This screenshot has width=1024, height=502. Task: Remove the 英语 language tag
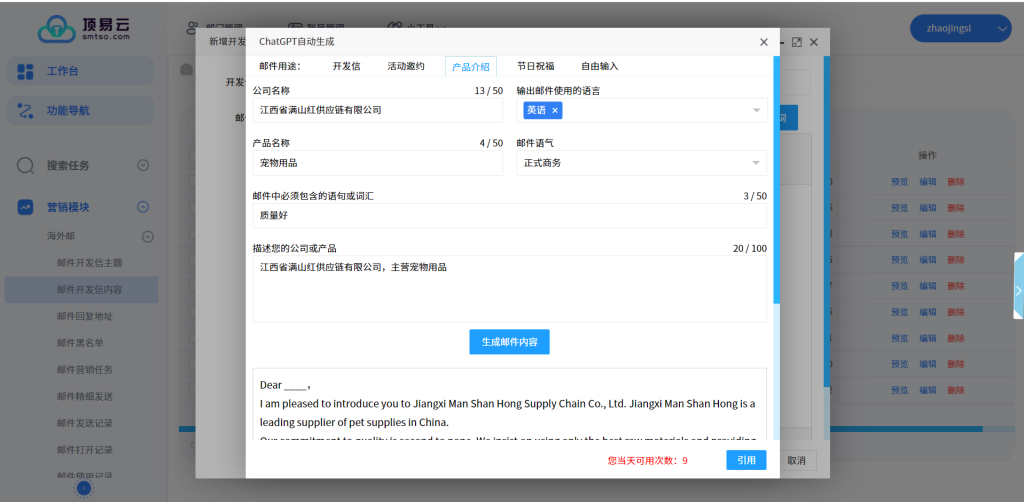555,110
